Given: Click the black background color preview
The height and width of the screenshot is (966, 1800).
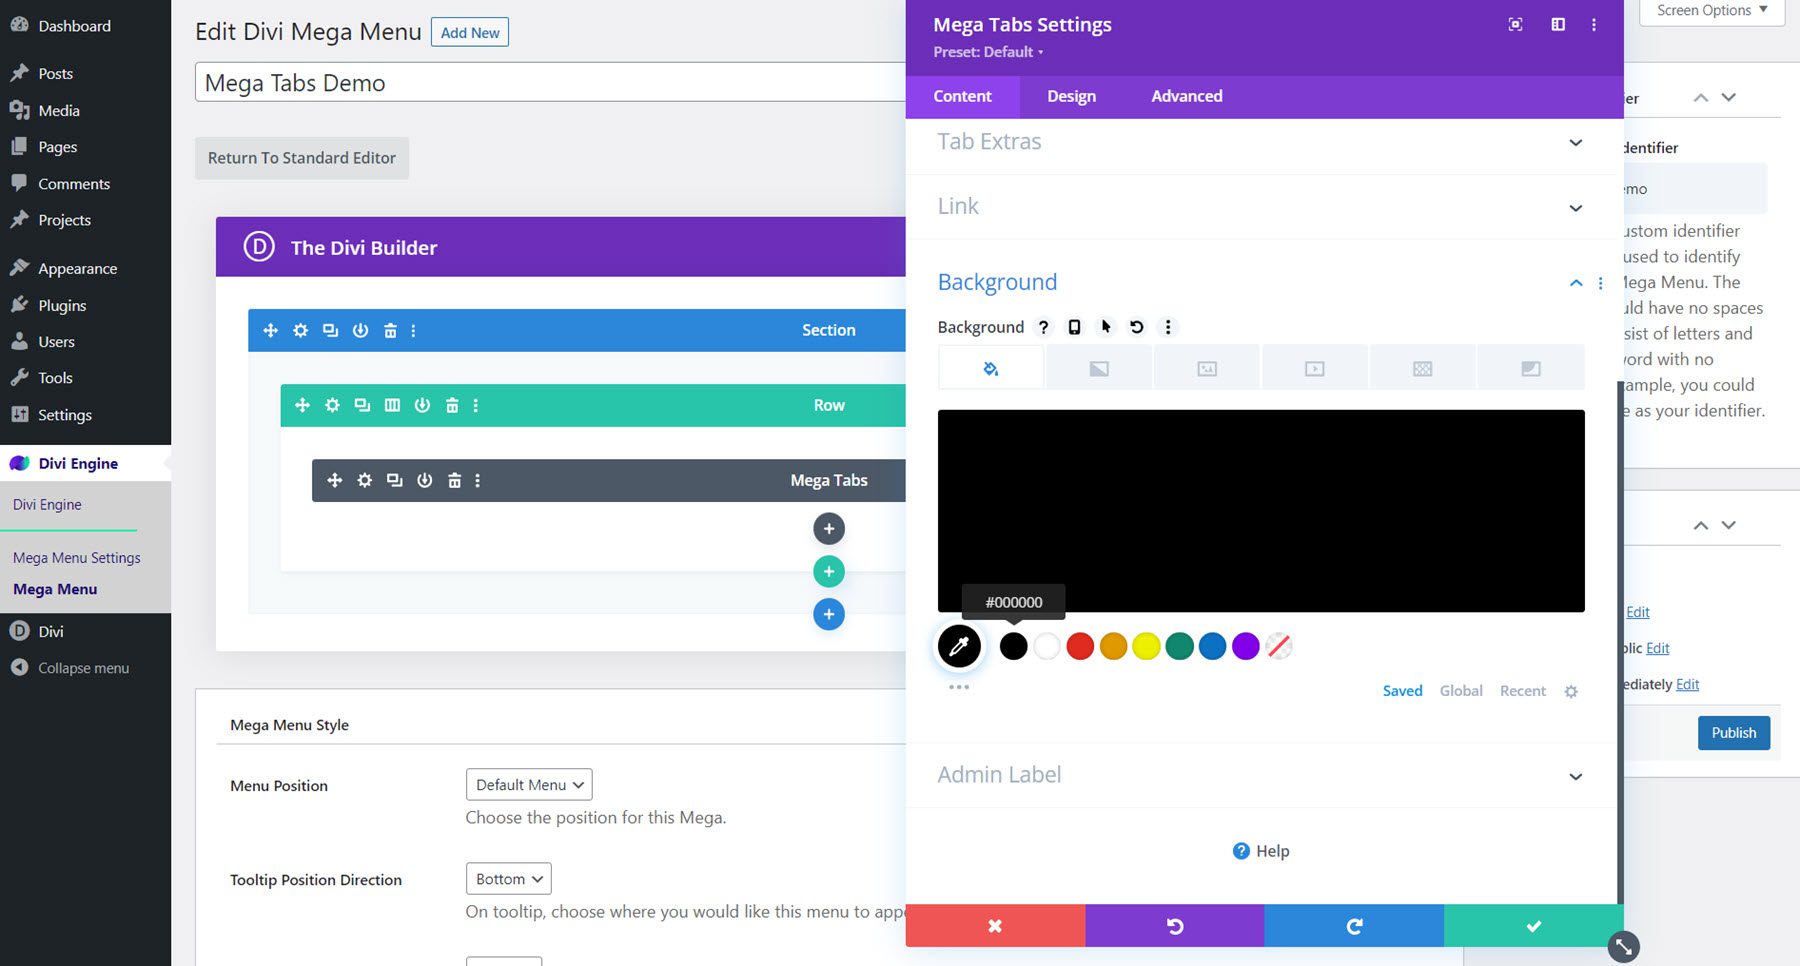Looking at the screenshot, I should click(1261, 511).
